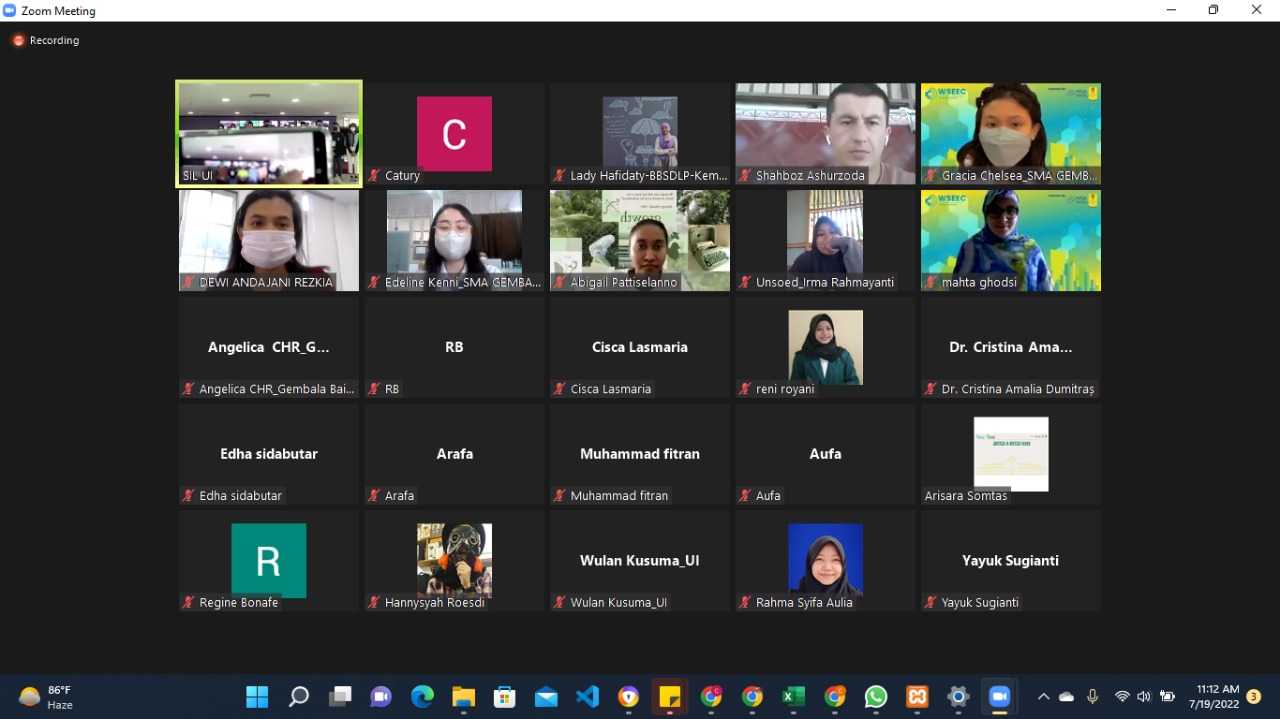1280x719 pixels.
Task: Open Microsoft Excel from the taskbar
Action: pos(793,697)
